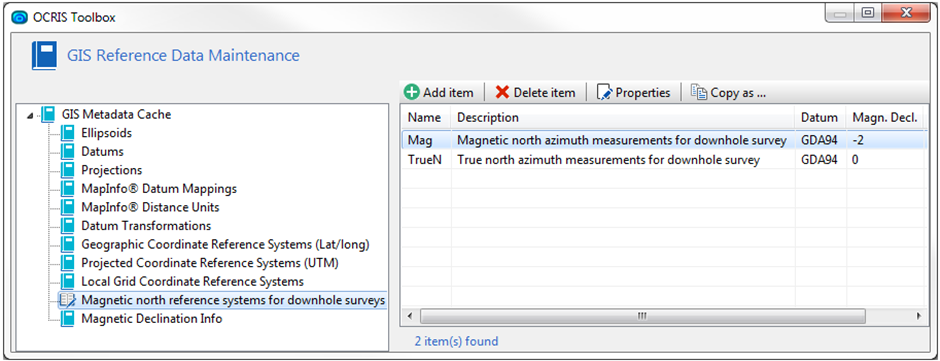Viewport: 940px width, 361px height.
Task: Click GDA94 datum in the TrueN row
Action: [819, 160]
